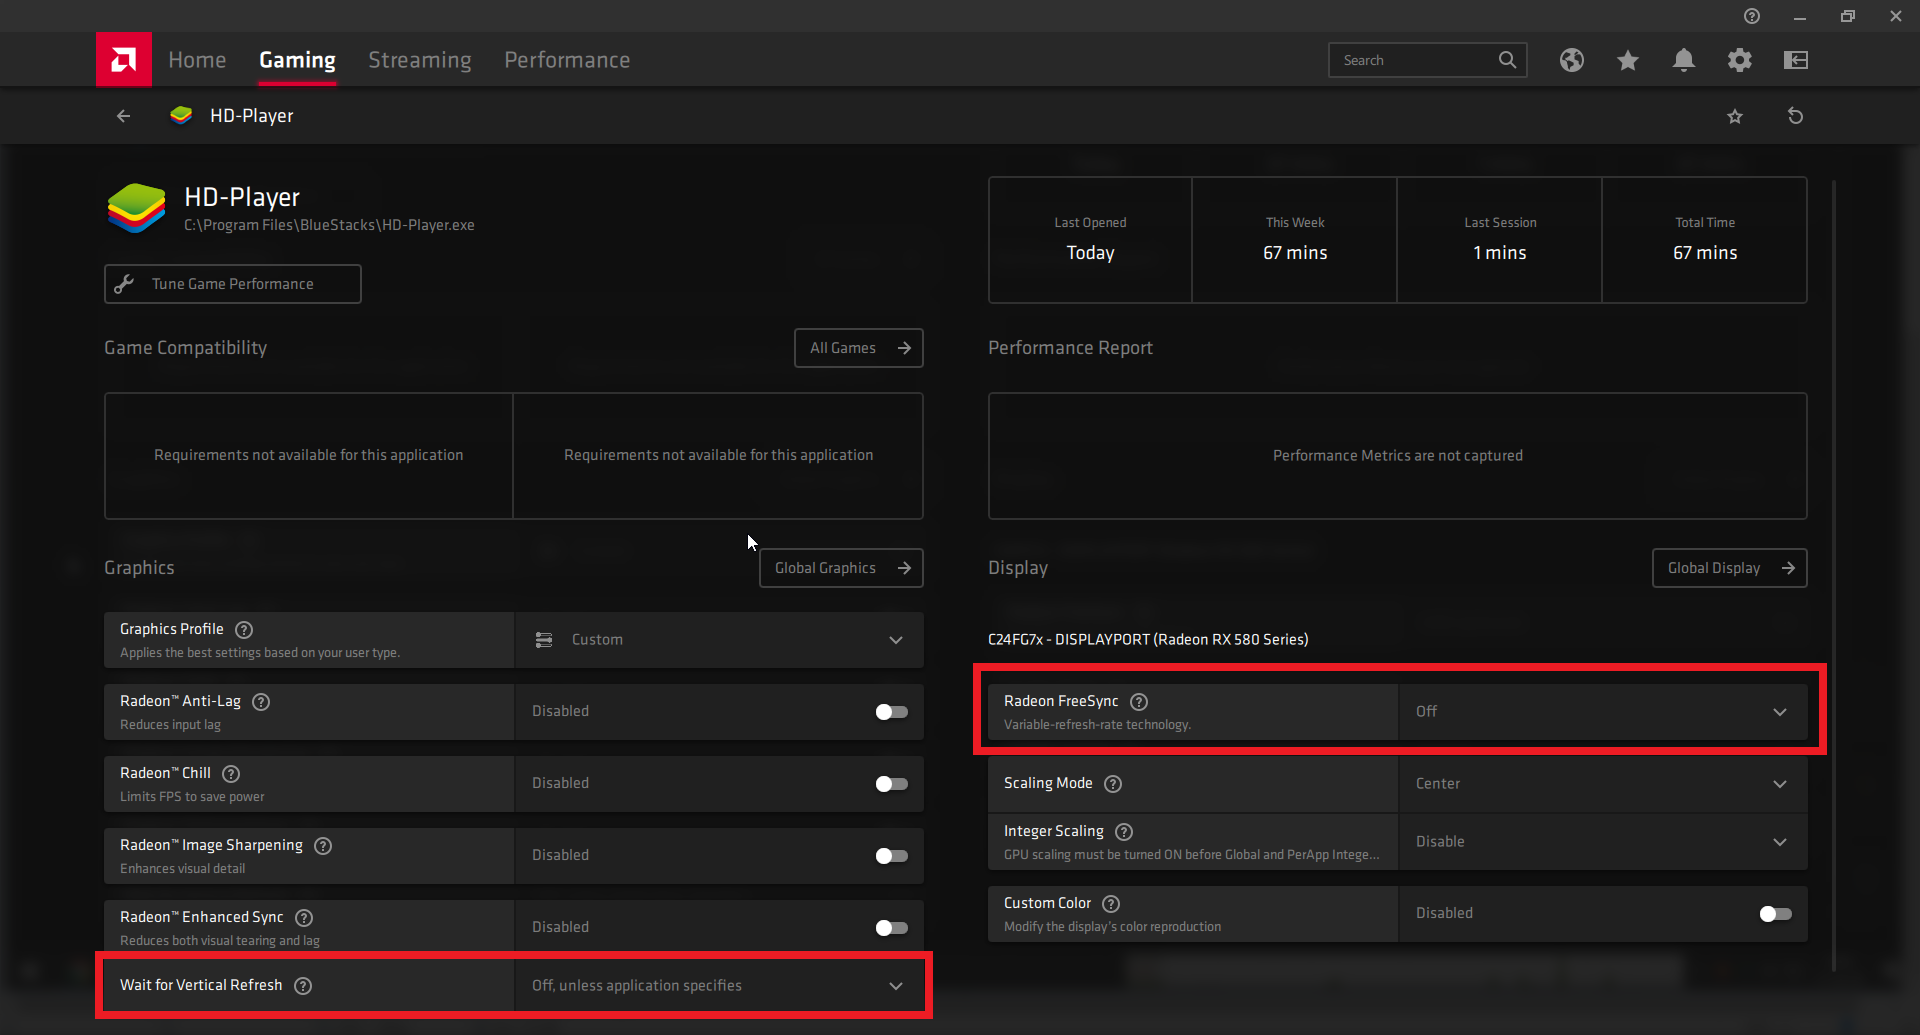
Task: Click the Last Opened Today stat tile
Action: coord(1090,240)
